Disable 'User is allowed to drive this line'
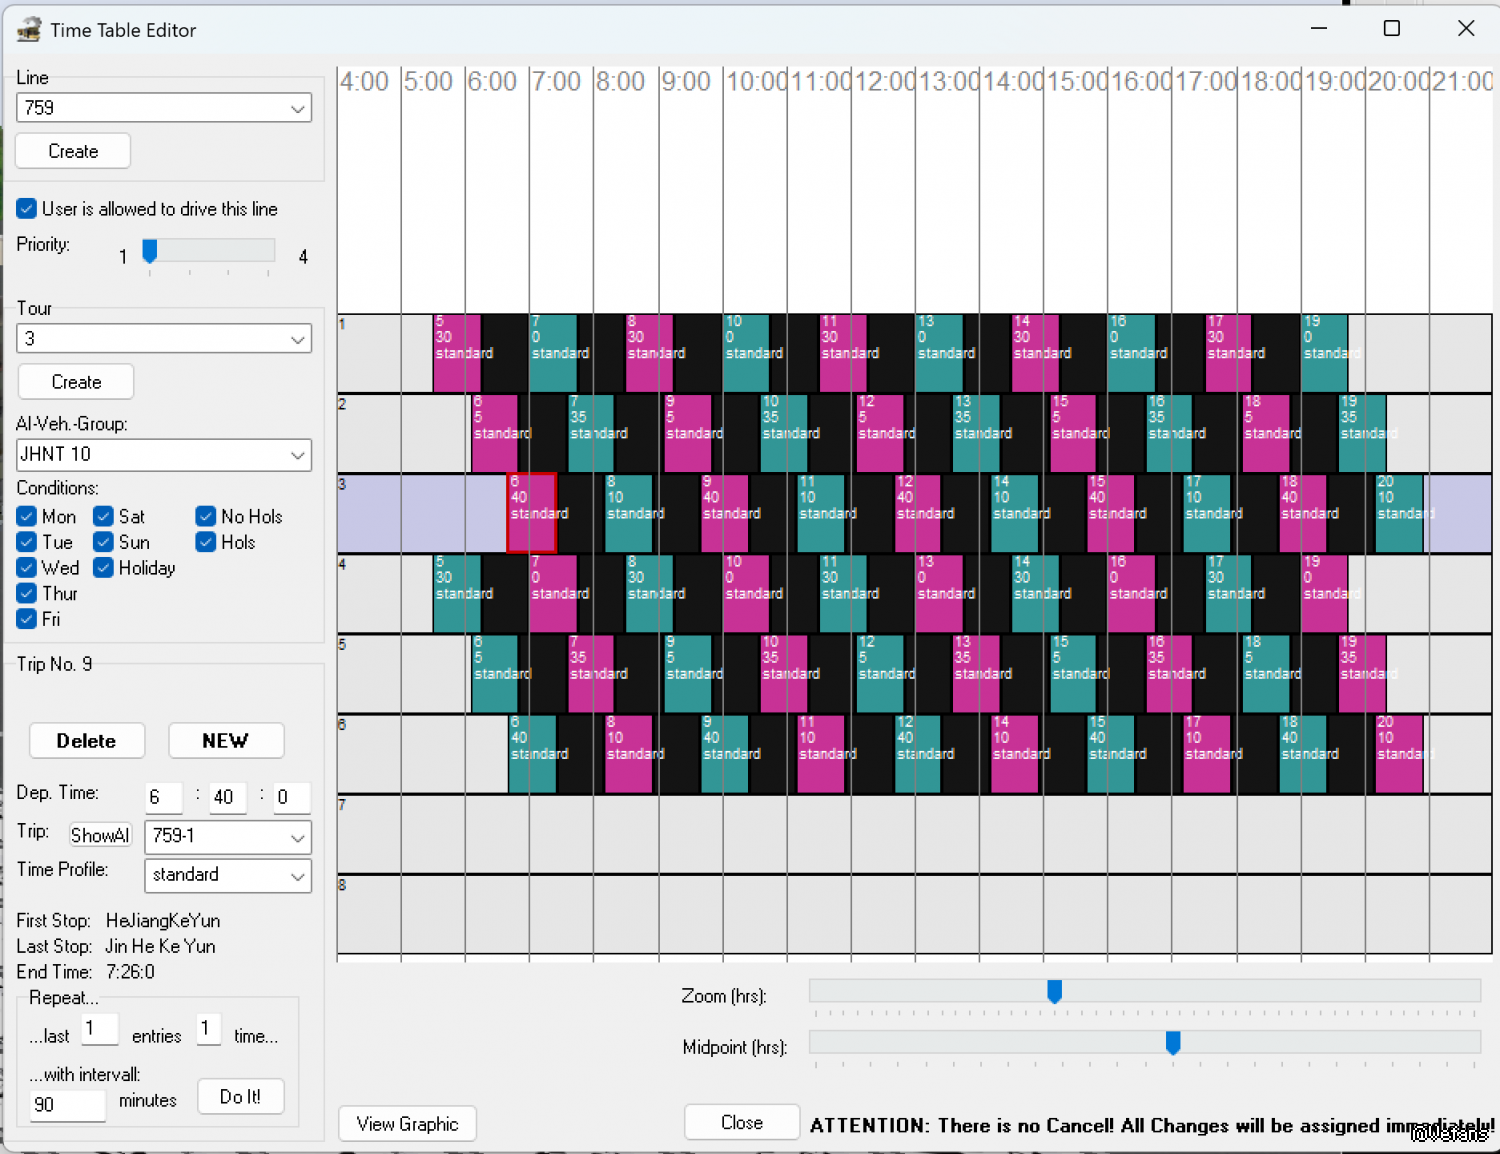Screen dimensions: 1500x1154 pos(27,209)
